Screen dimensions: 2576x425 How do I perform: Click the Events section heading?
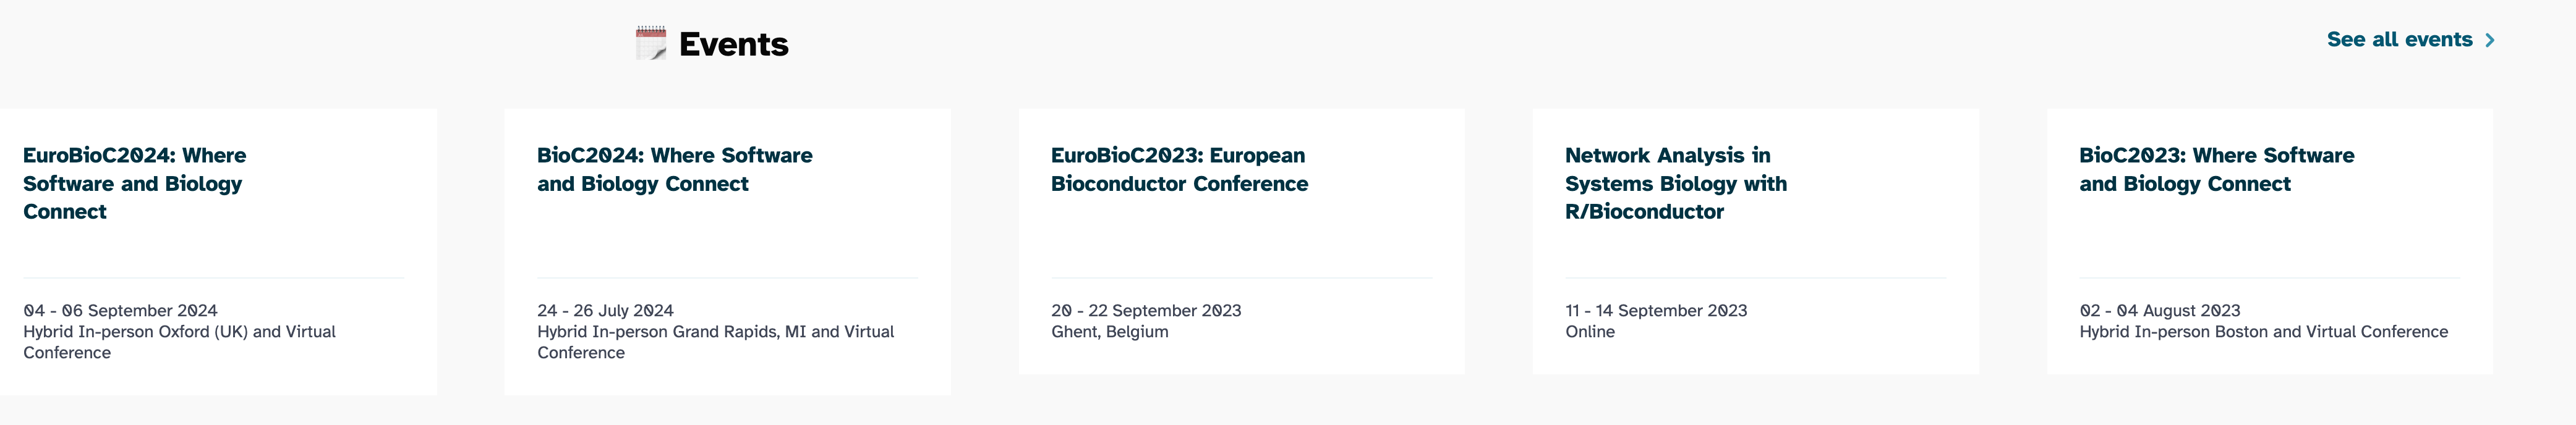[x=733, y=44]
